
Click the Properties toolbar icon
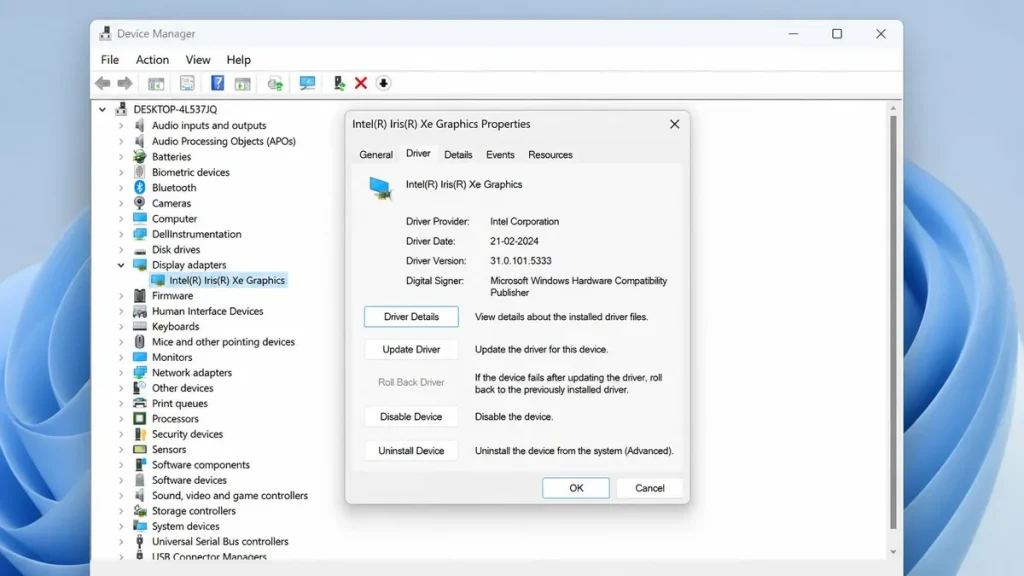click(x=187, y=83)
